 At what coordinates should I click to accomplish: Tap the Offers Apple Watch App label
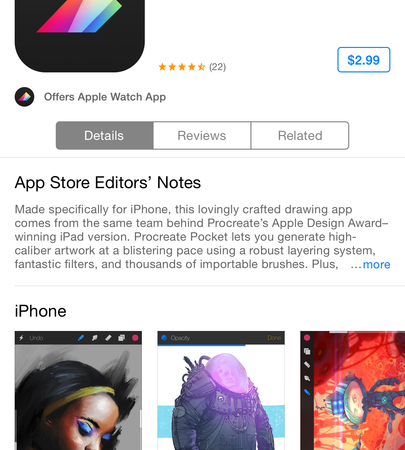point(105,97)
